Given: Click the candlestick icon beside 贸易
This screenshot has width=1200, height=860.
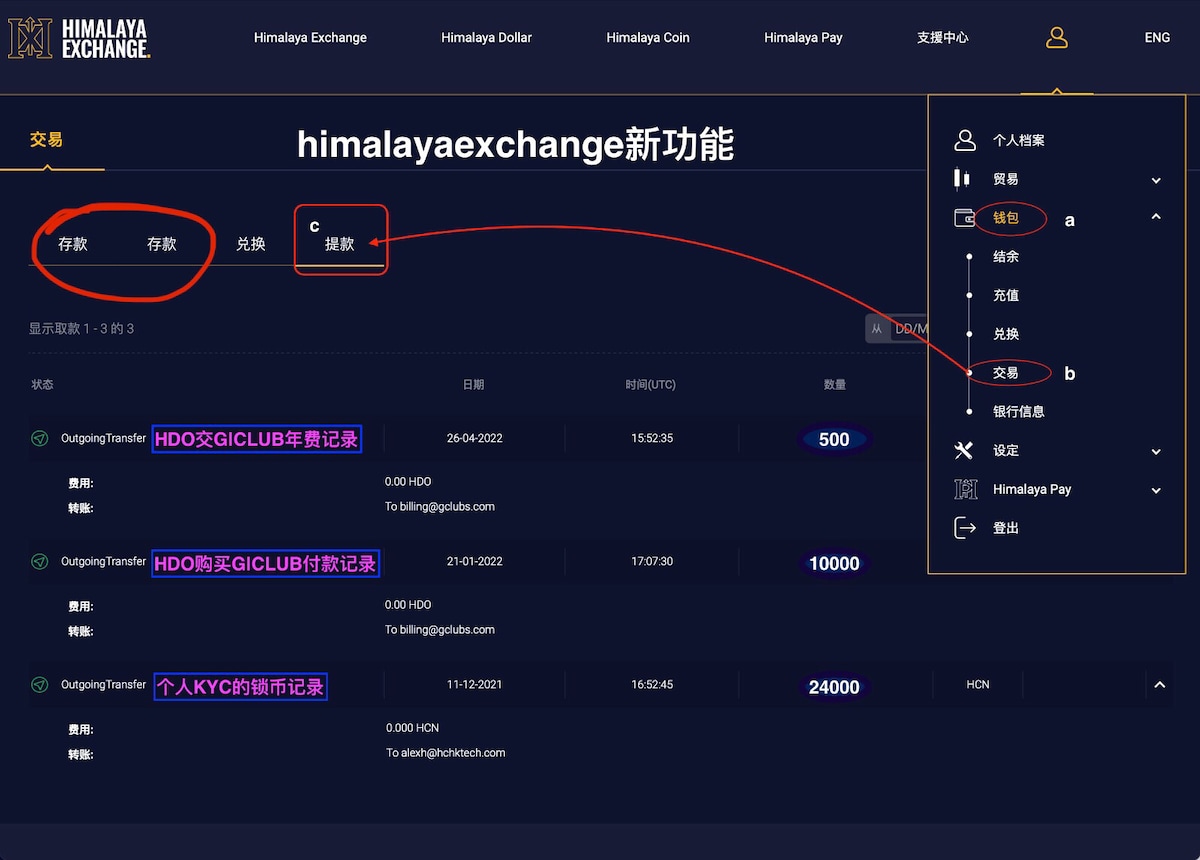Looking at the screenshot, I should point(962,179).
